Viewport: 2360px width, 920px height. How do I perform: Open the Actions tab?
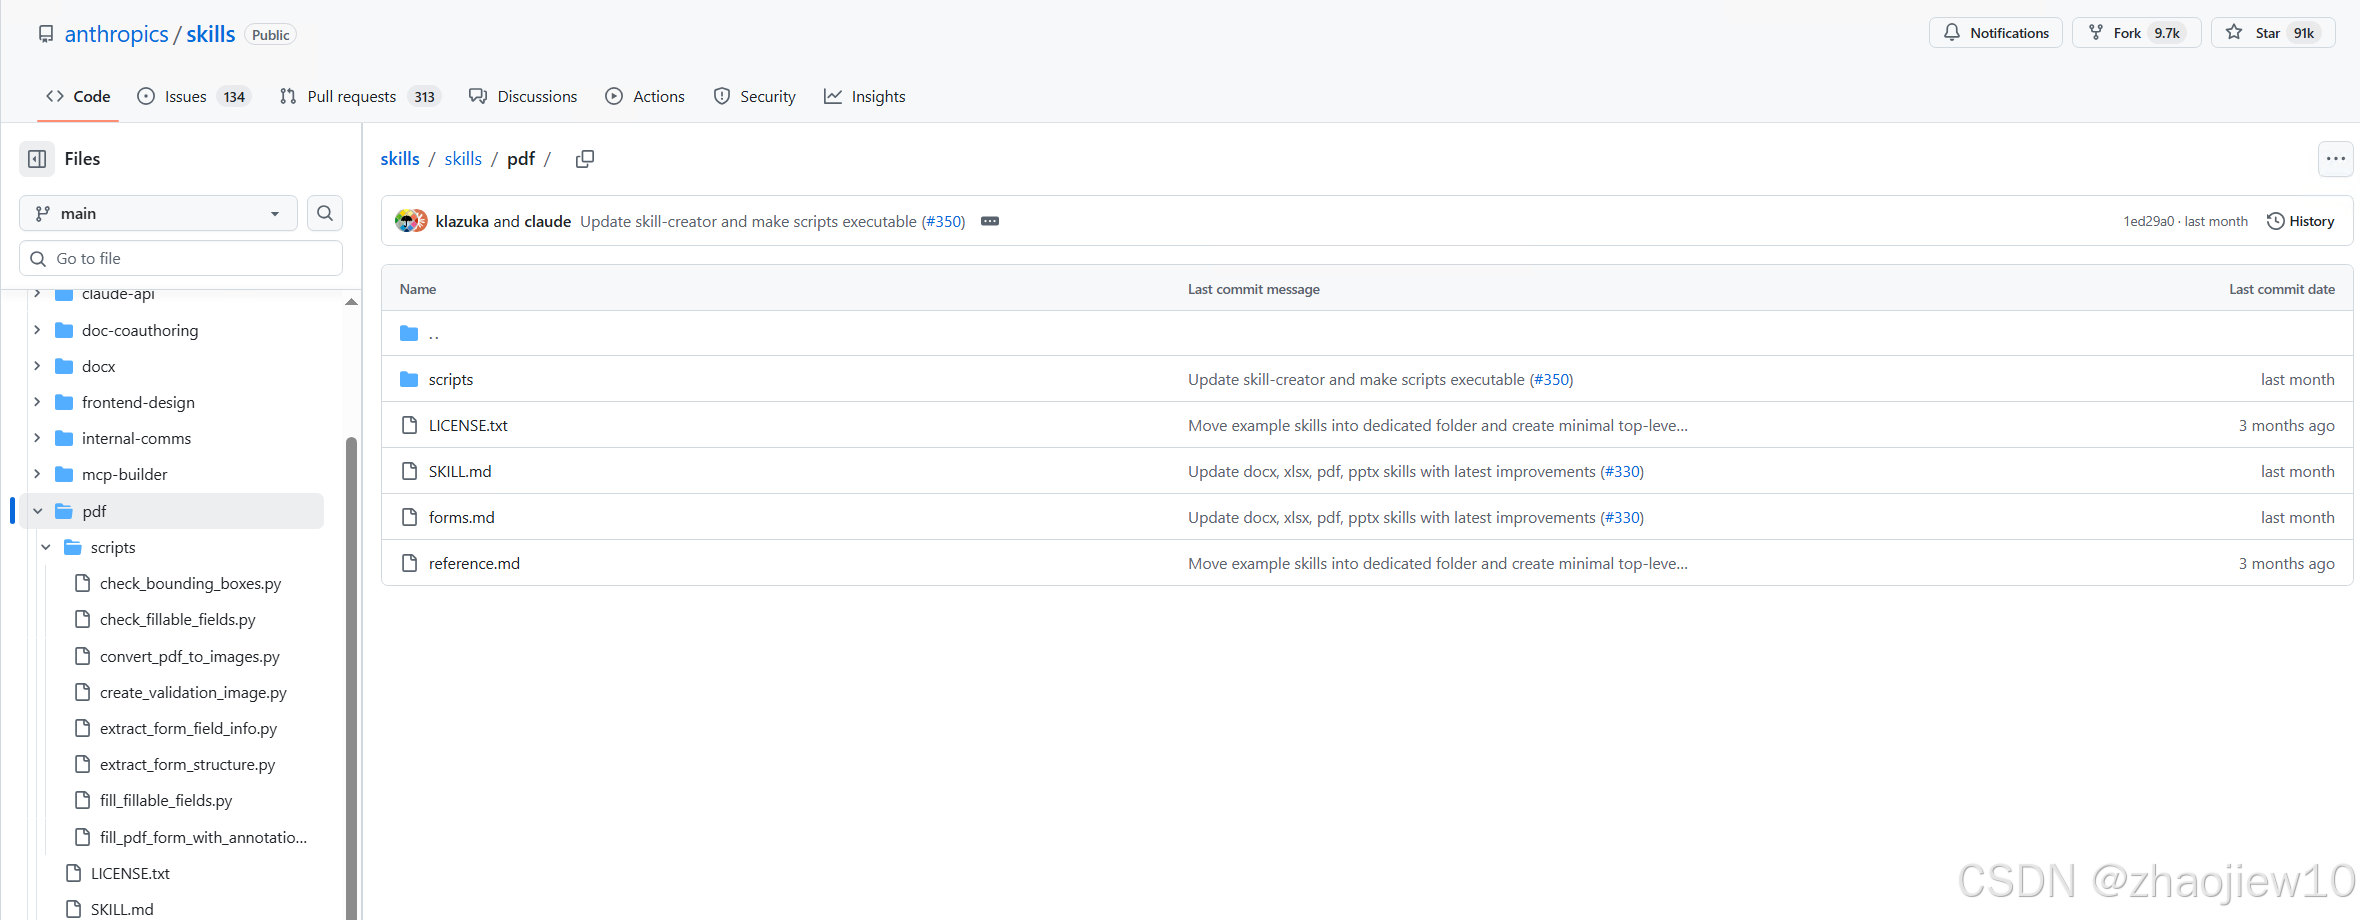[645, 96]
